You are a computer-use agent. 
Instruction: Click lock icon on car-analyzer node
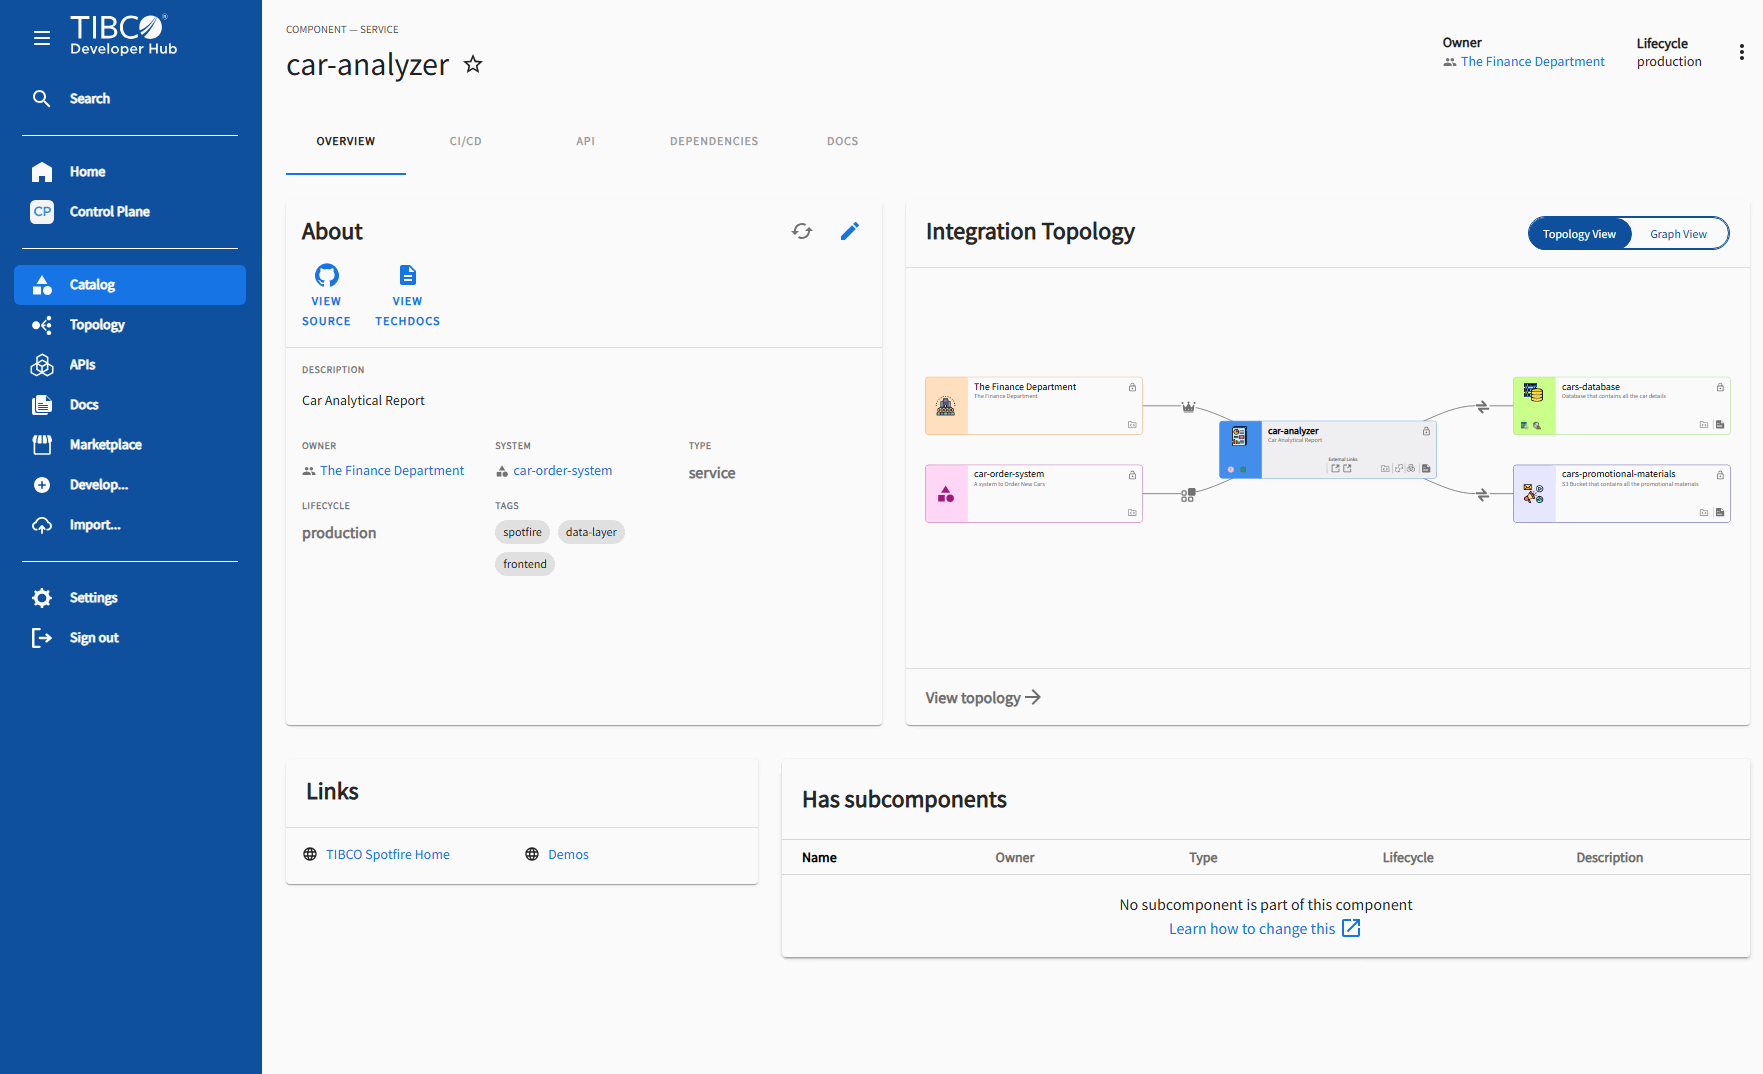1426,431
